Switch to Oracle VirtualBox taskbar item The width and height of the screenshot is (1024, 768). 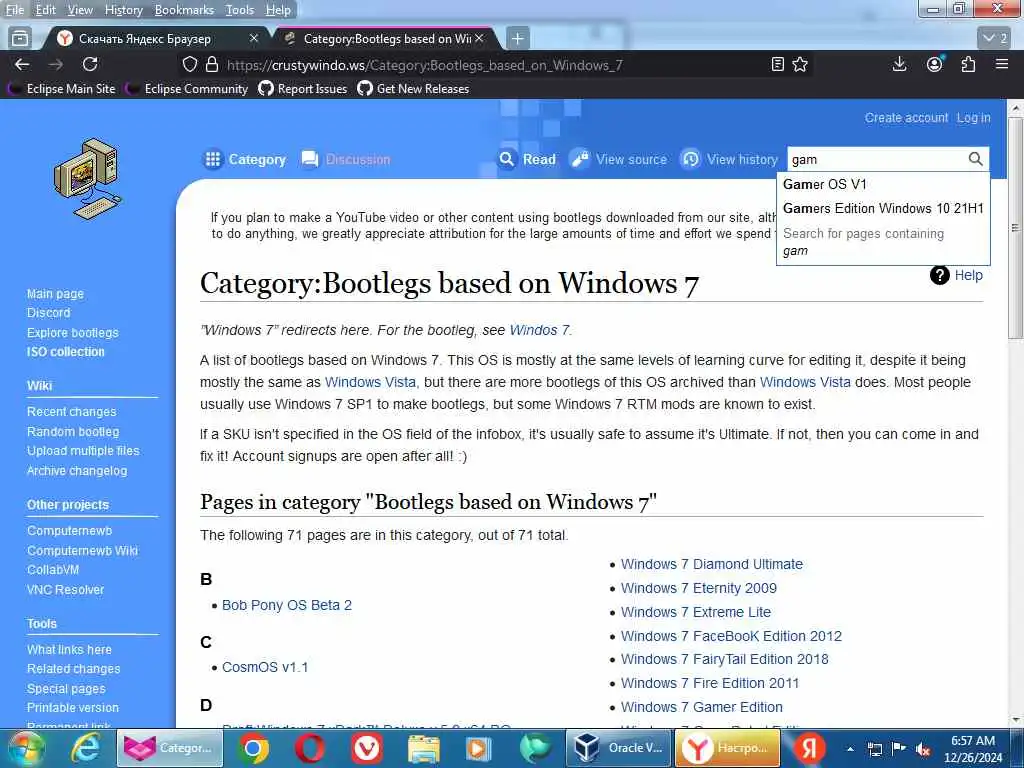coord(618,748)
